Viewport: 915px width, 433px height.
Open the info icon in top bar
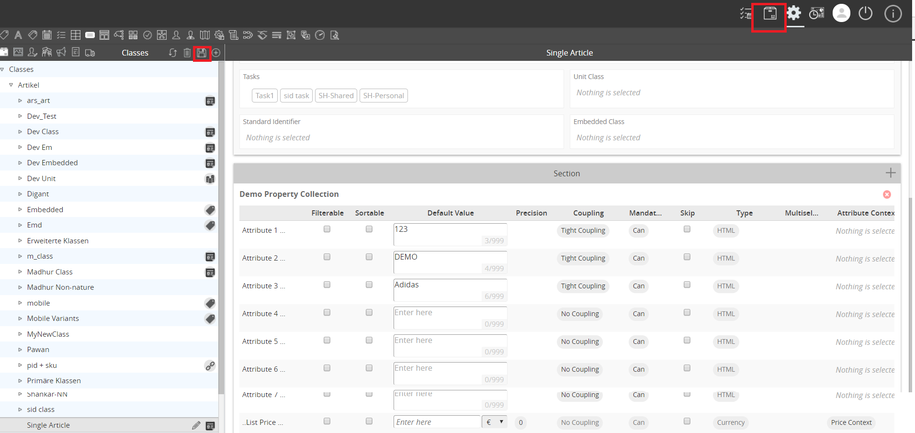point(893,14)
